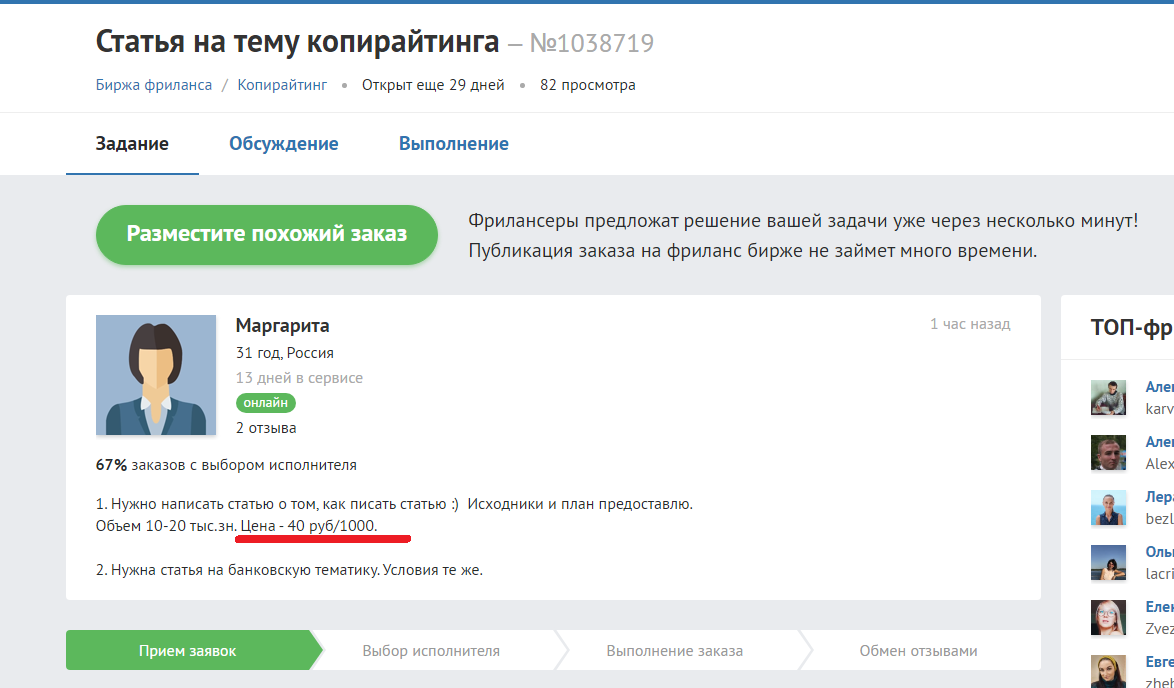Open the top freelancer avatar beside Alex
Viewport: 1174px width, 688px height.
[1108, 453]
